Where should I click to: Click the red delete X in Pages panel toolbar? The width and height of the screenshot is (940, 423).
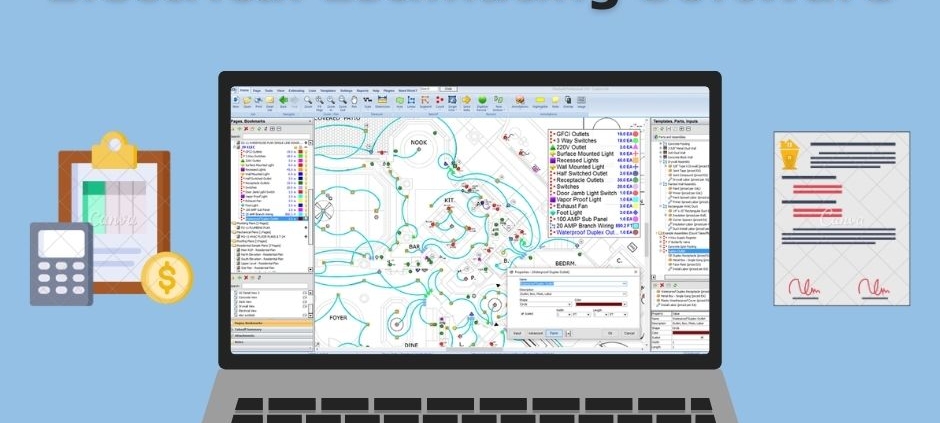246,129
